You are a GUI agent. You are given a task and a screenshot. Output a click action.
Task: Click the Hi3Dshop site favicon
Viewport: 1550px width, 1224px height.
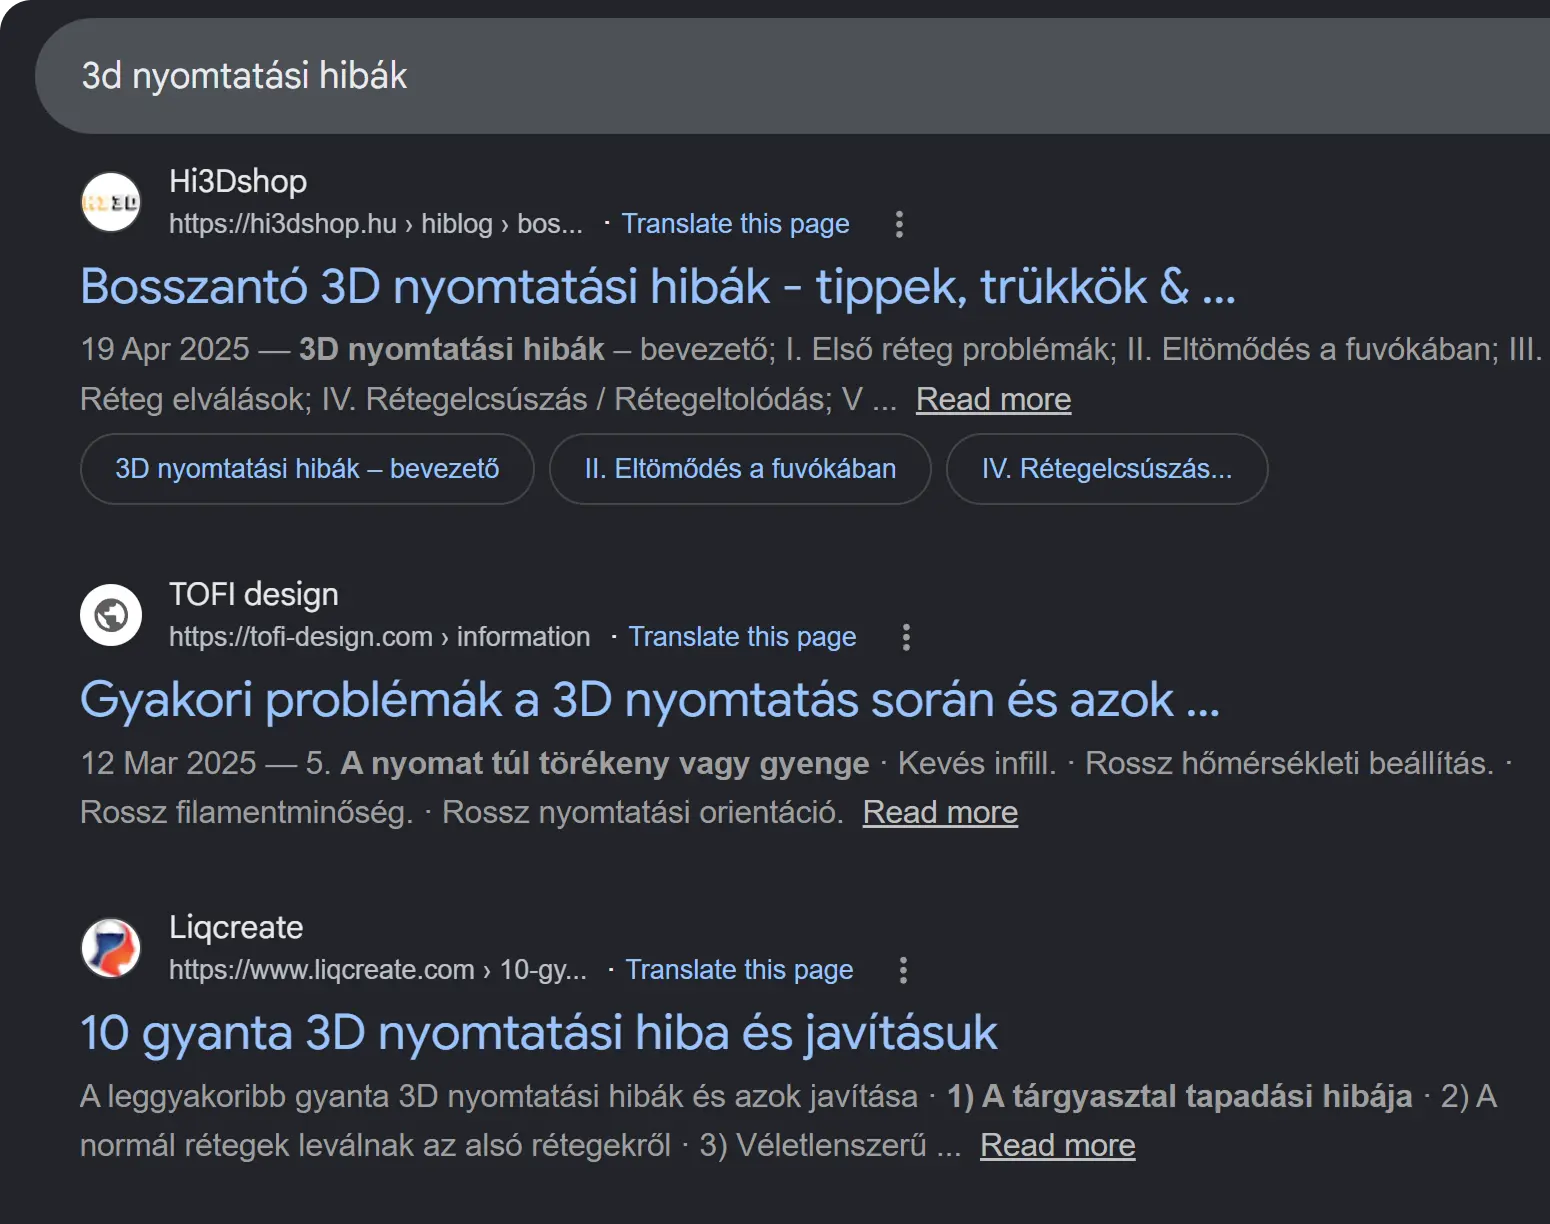(x=111, y=202)
